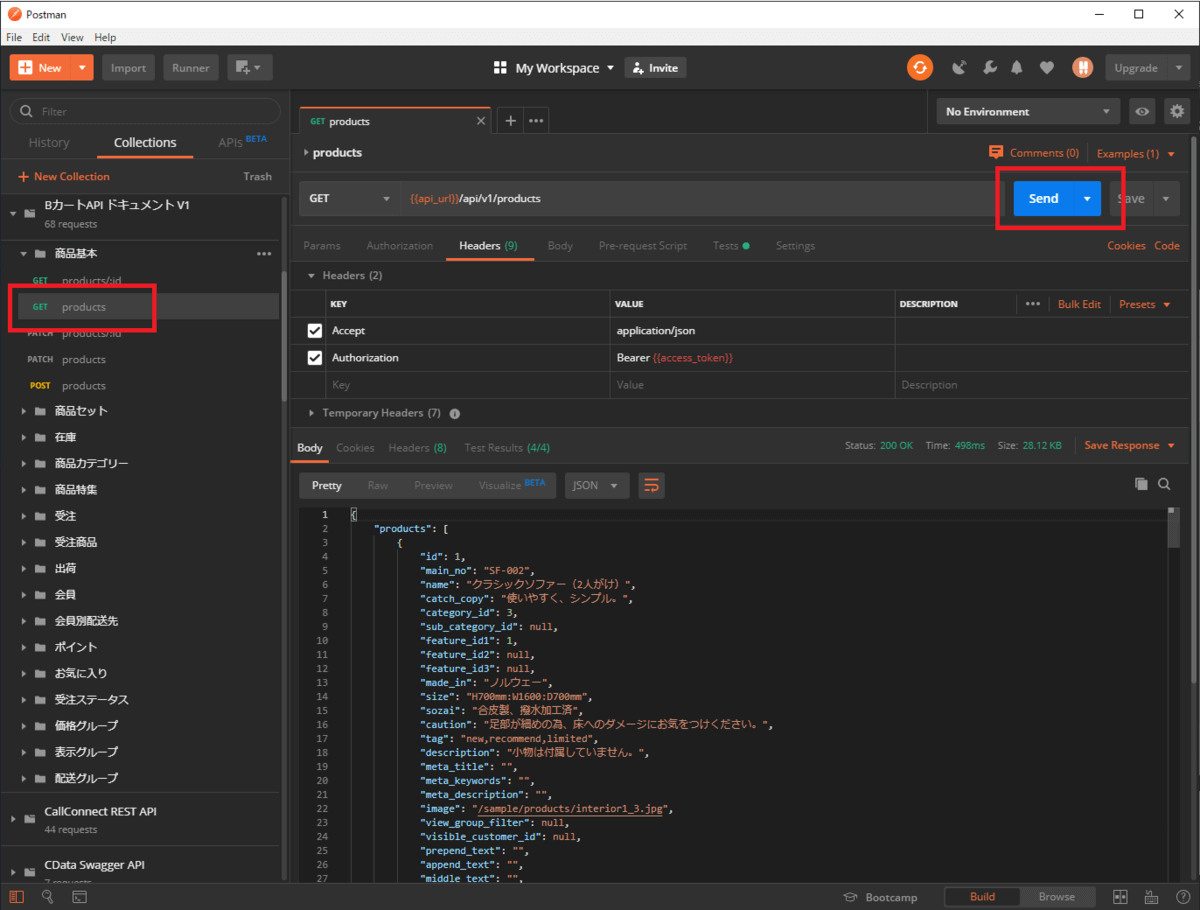Screen dimensions: 1200x910
Task: Open keyboard shortcuts icon in status bar
Action: click(x=1150, y=897)
